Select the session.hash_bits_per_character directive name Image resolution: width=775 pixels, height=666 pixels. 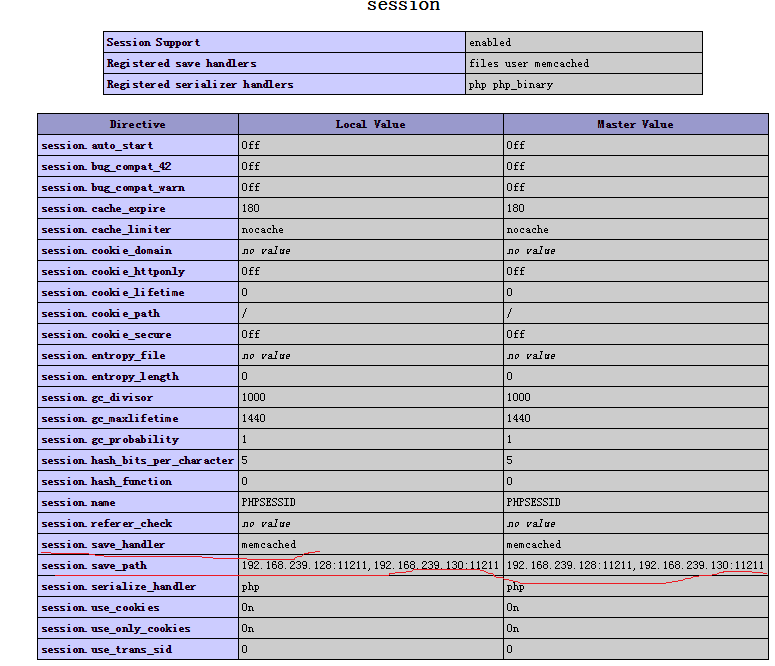tap(137, 461)
